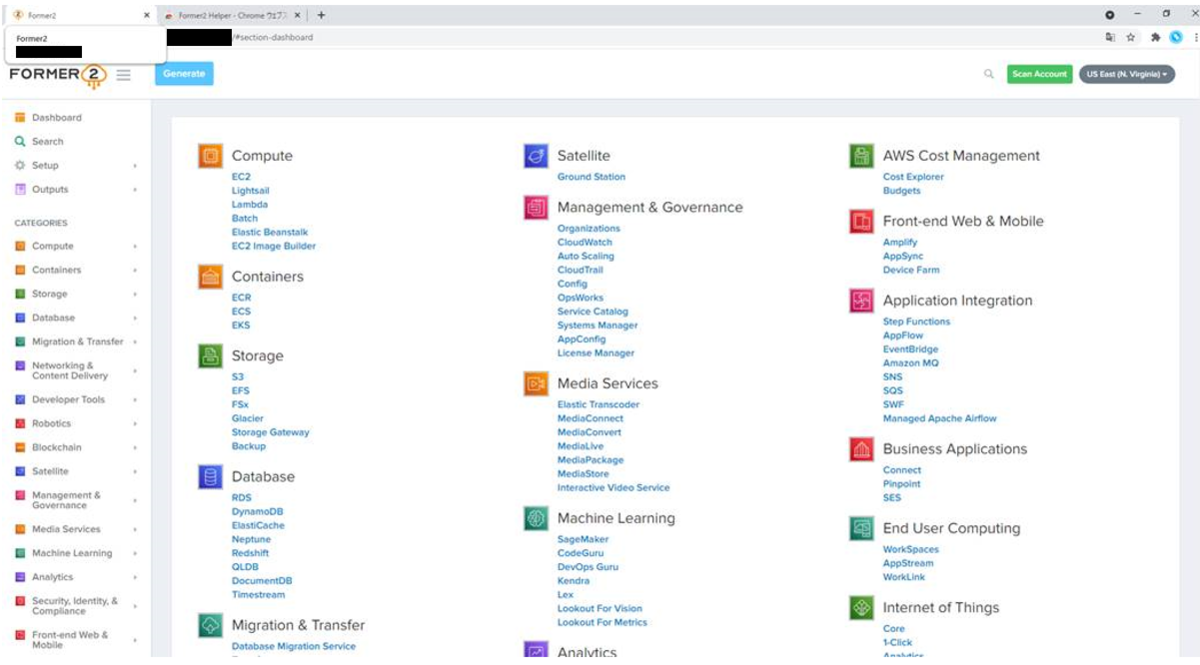The height and width of the screenshot is (665, 1200).
Task: Click the Application Integration icon
Action: [x=862, y=301]
